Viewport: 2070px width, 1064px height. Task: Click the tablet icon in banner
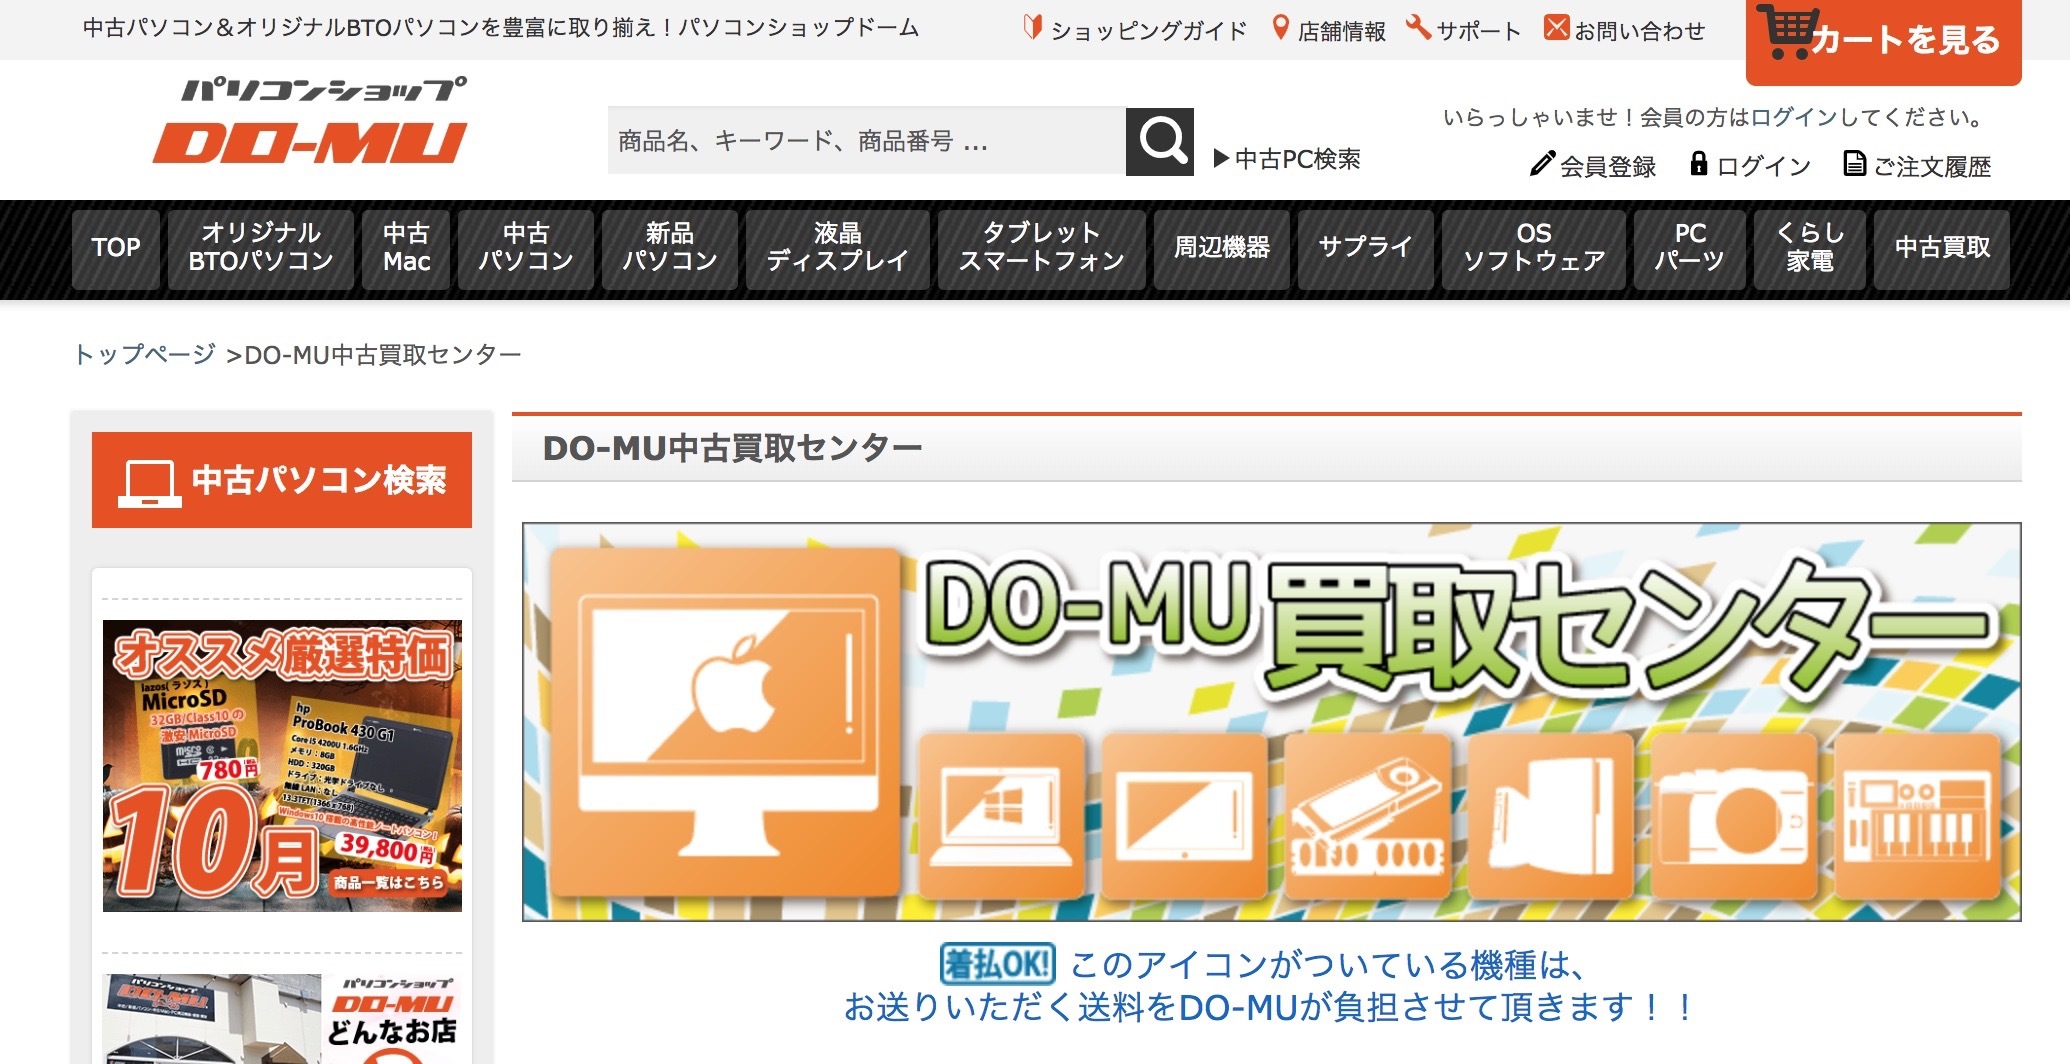click(x=1186, y=814)
